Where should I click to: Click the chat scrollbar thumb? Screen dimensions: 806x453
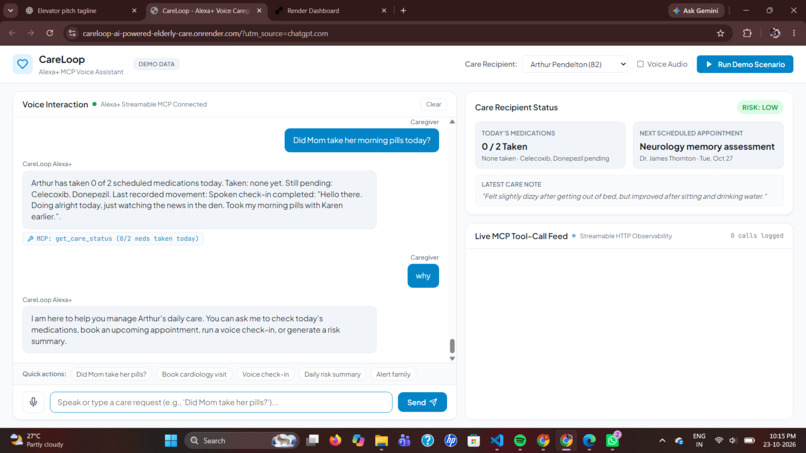(x=452, y=346)
